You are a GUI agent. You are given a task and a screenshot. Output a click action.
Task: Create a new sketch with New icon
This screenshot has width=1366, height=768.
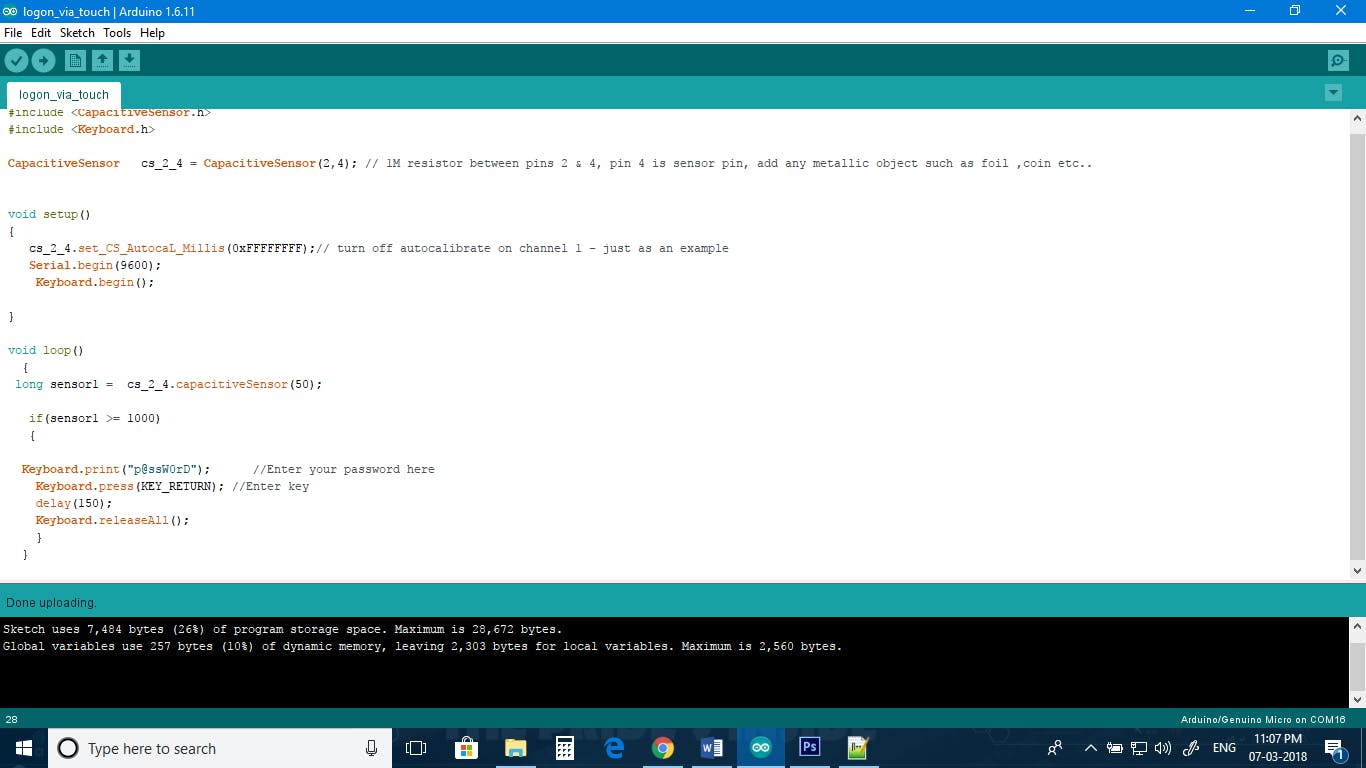pyautogui.click(x=75, y=61)
